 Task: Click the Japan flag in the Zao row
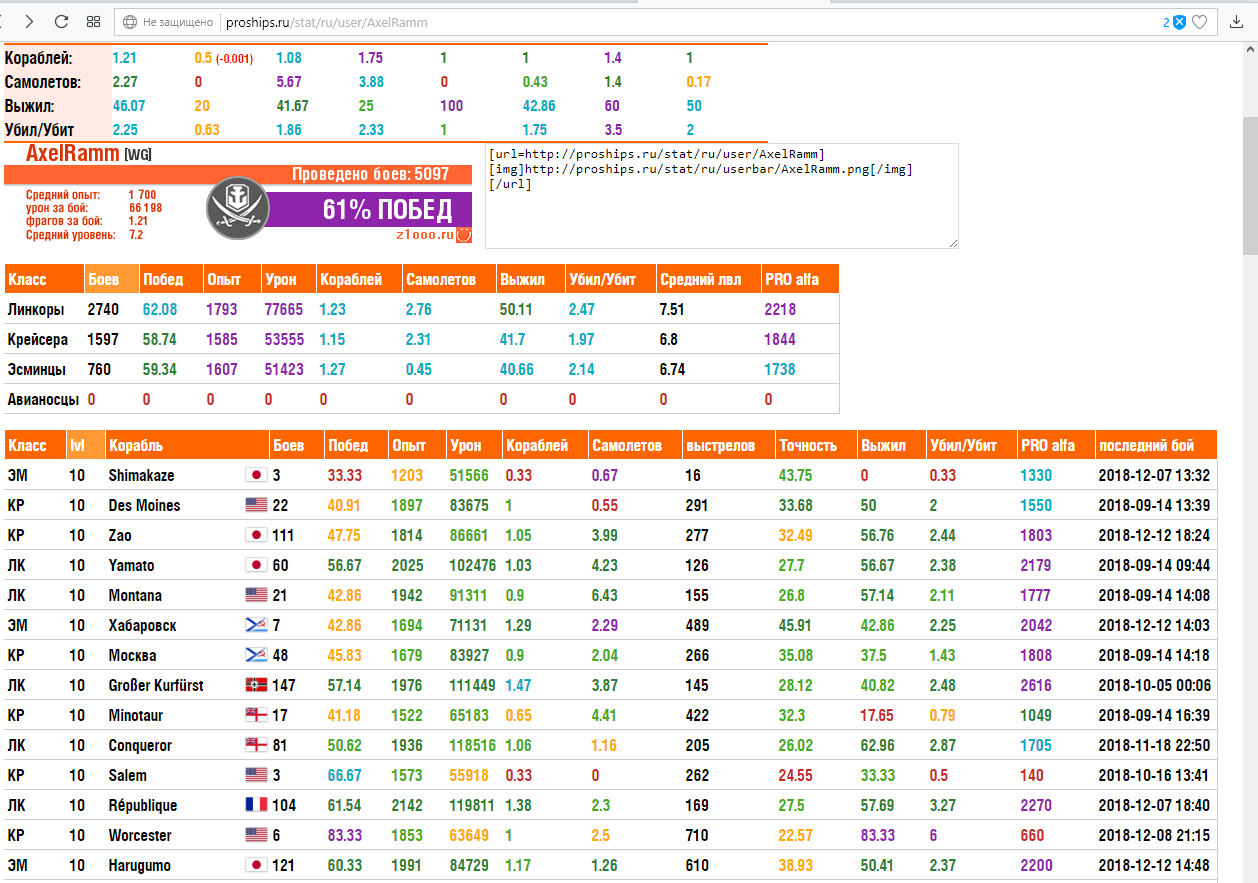pos(254,535)
